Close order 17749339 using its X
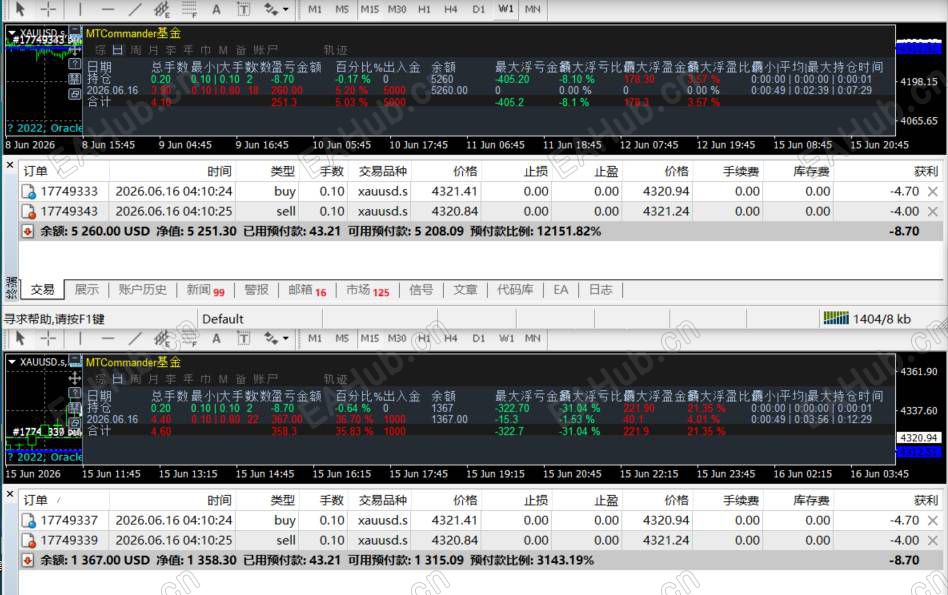Screen dimensions: 948x595 [932, 540]
